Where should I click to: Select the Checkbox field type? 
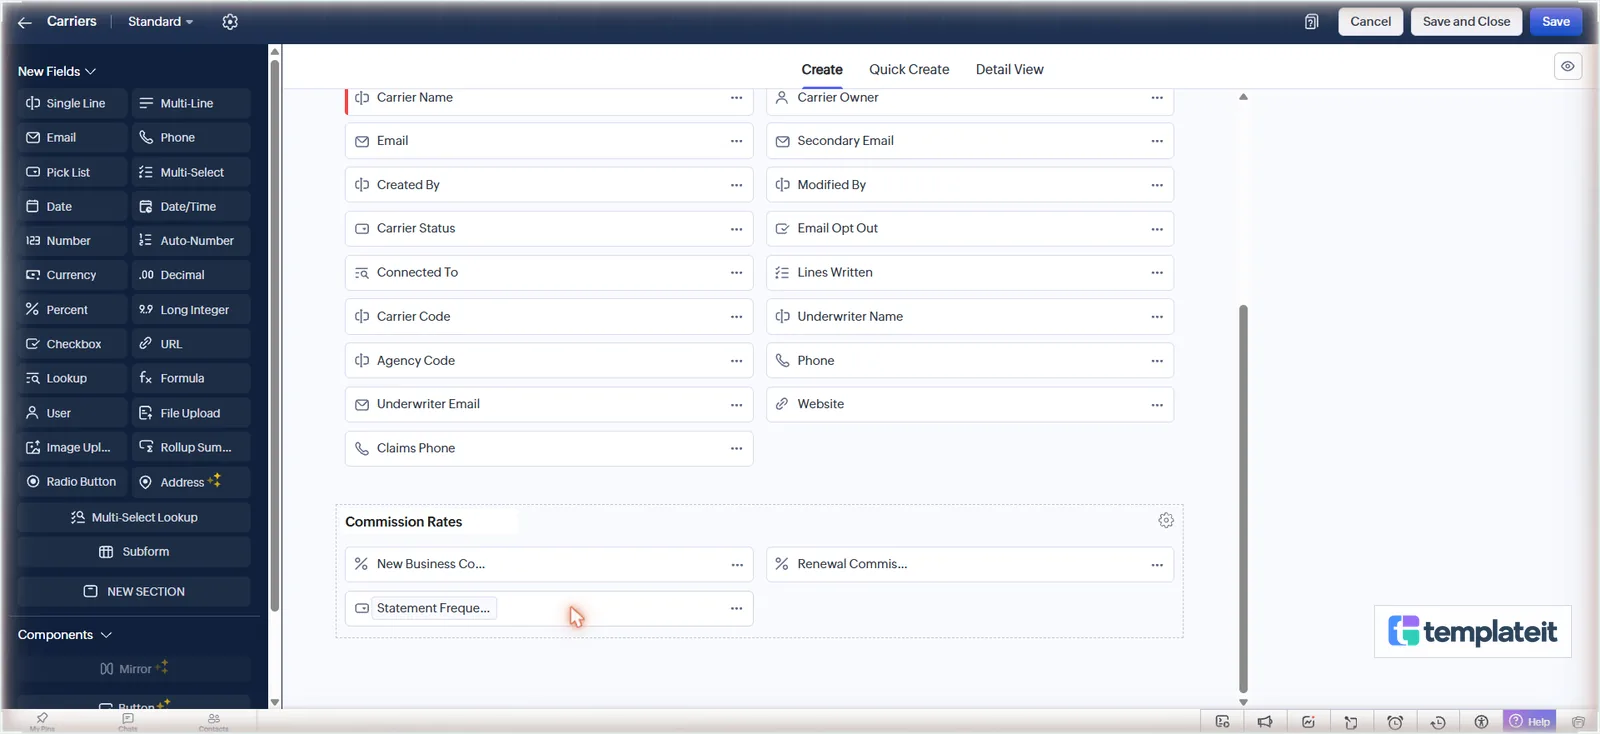pyautogui.click(x=72, y=344)
